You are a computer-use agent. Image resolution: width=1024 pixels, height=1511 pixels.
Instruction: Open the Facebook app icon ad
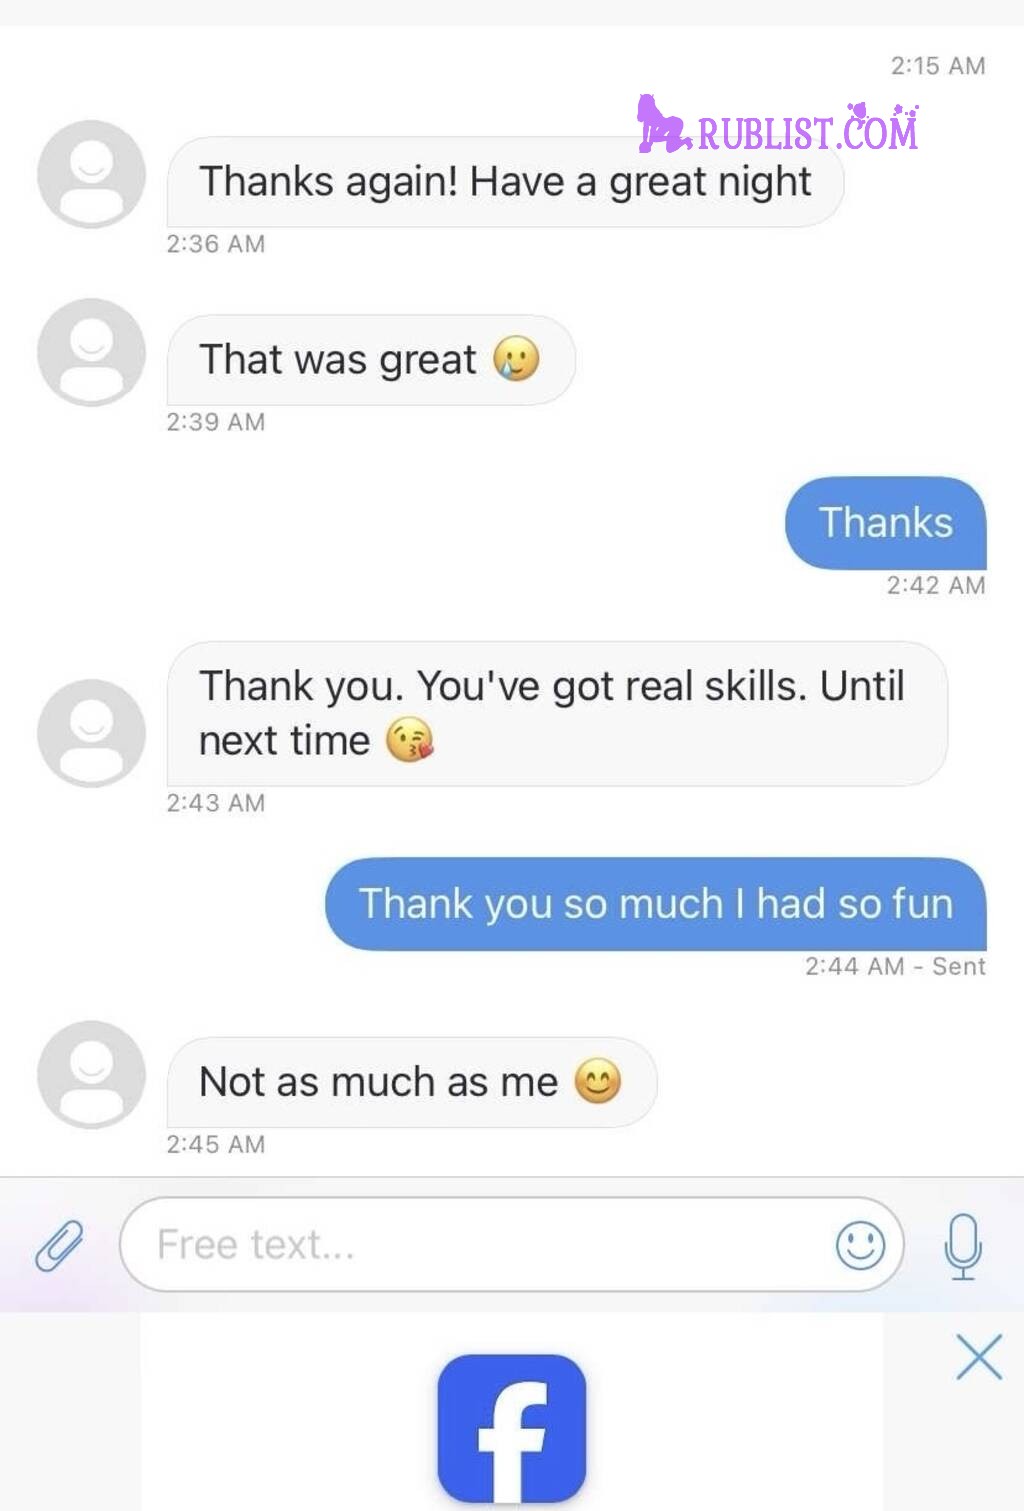[512, 1428]
